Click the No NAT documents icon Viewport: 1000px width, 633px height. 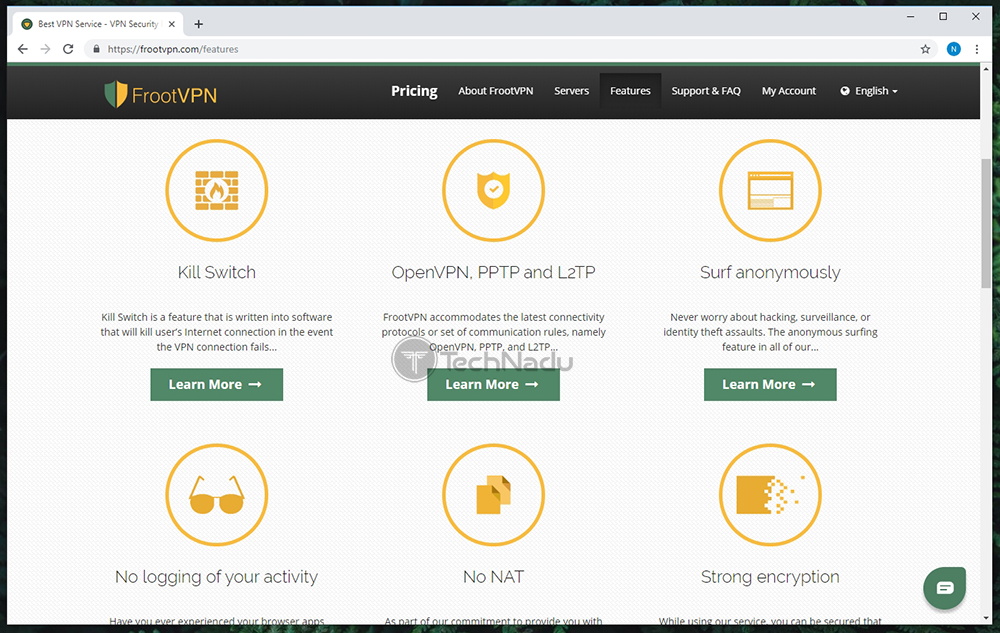click(494, 495)
